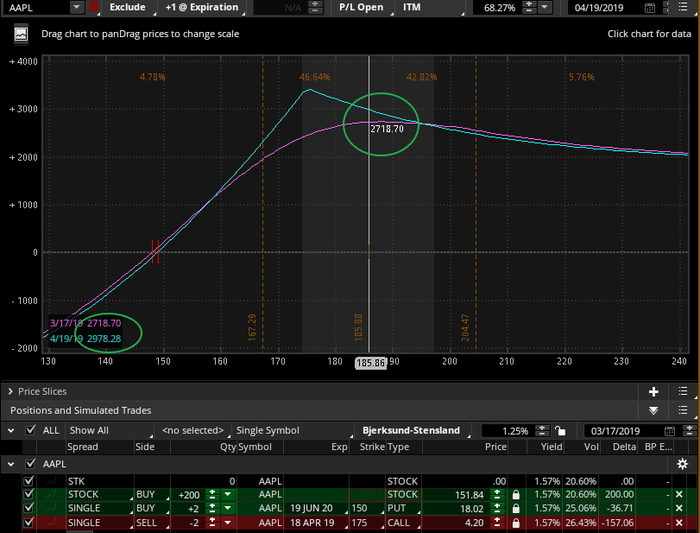Open 18 APR 19 expiration selector
The image size is (700, 533).
coord(316,523)
